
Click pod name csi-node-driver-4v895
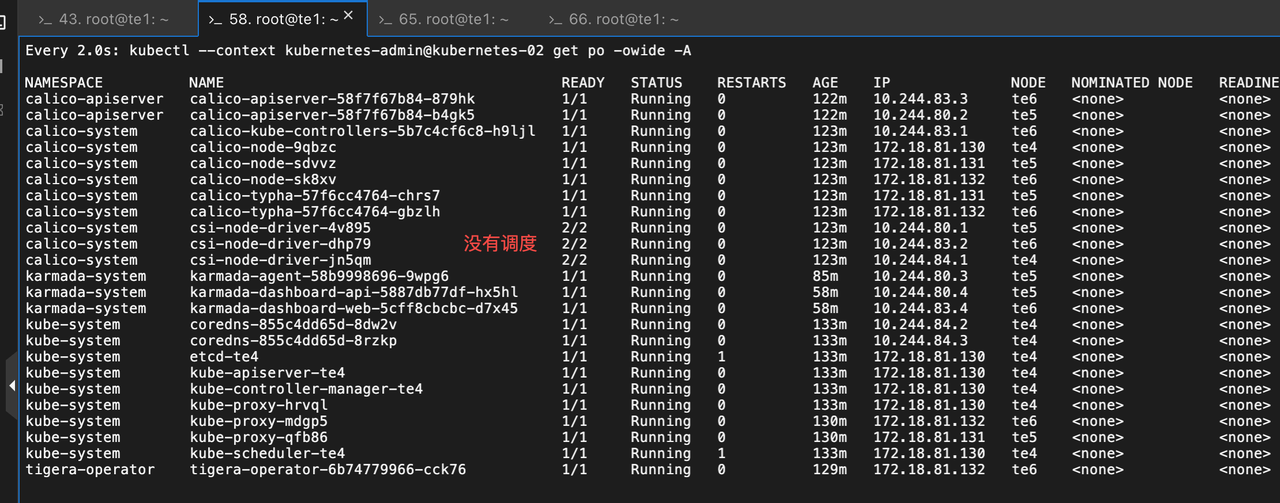click(x=280, y=228)
